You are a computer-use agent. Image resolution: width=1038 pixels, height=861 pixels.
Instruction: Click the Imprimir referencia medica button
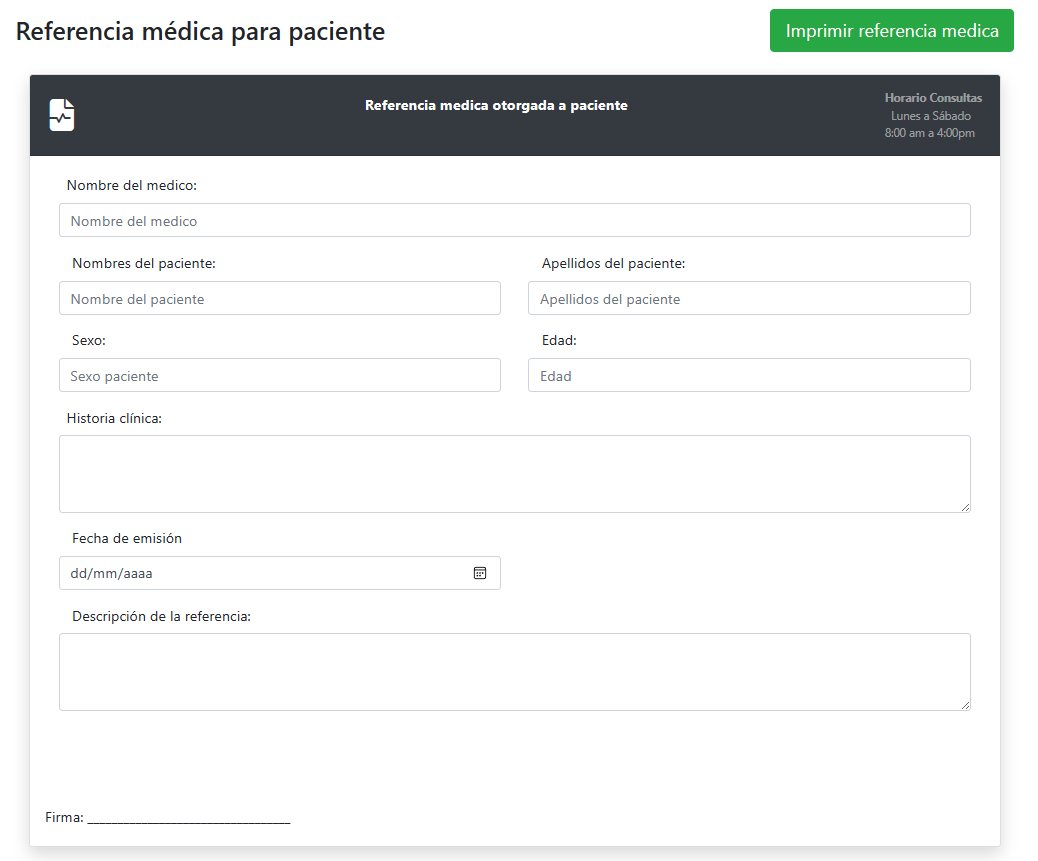(x=891, y=30)
